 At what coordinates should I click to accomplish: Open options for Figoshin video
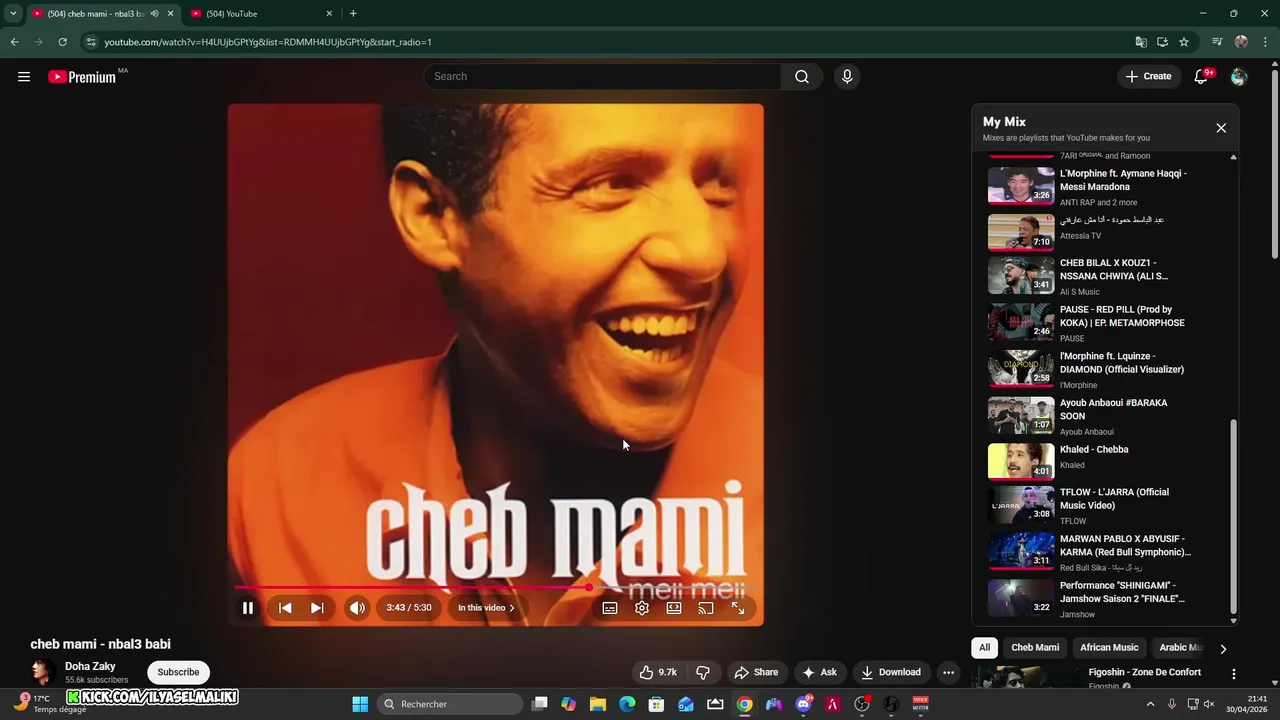pos(1234,674)
